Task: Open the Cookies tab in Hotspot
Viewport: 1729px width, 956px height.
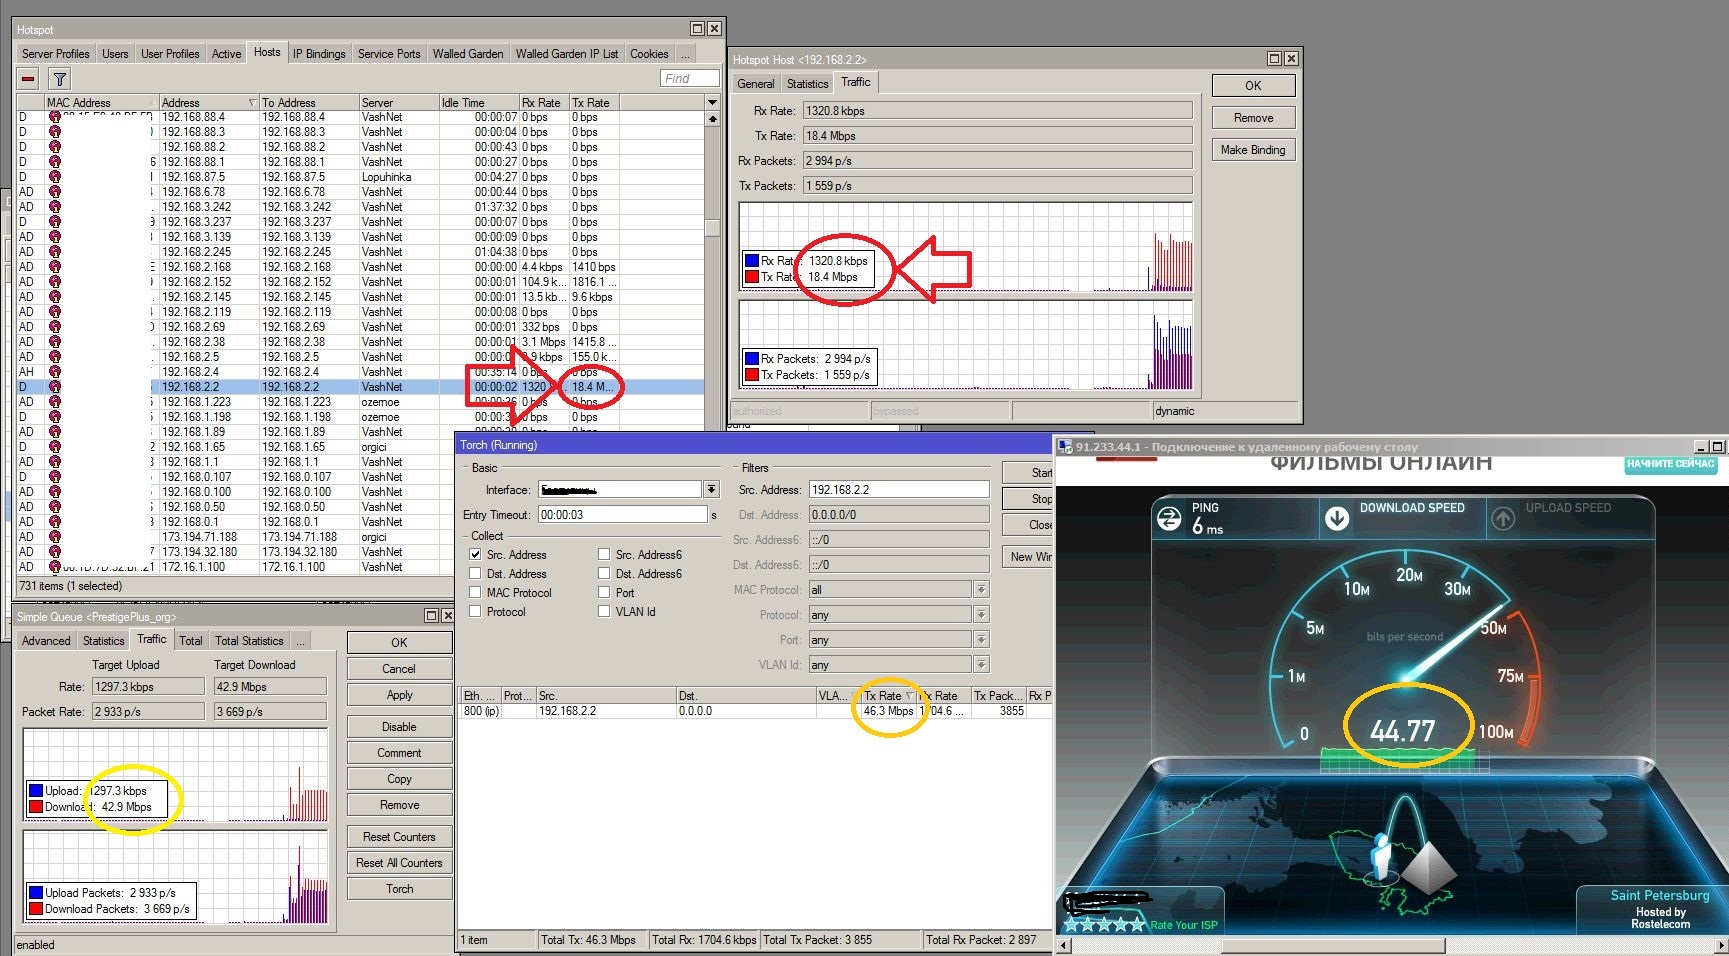Action: 649,54
